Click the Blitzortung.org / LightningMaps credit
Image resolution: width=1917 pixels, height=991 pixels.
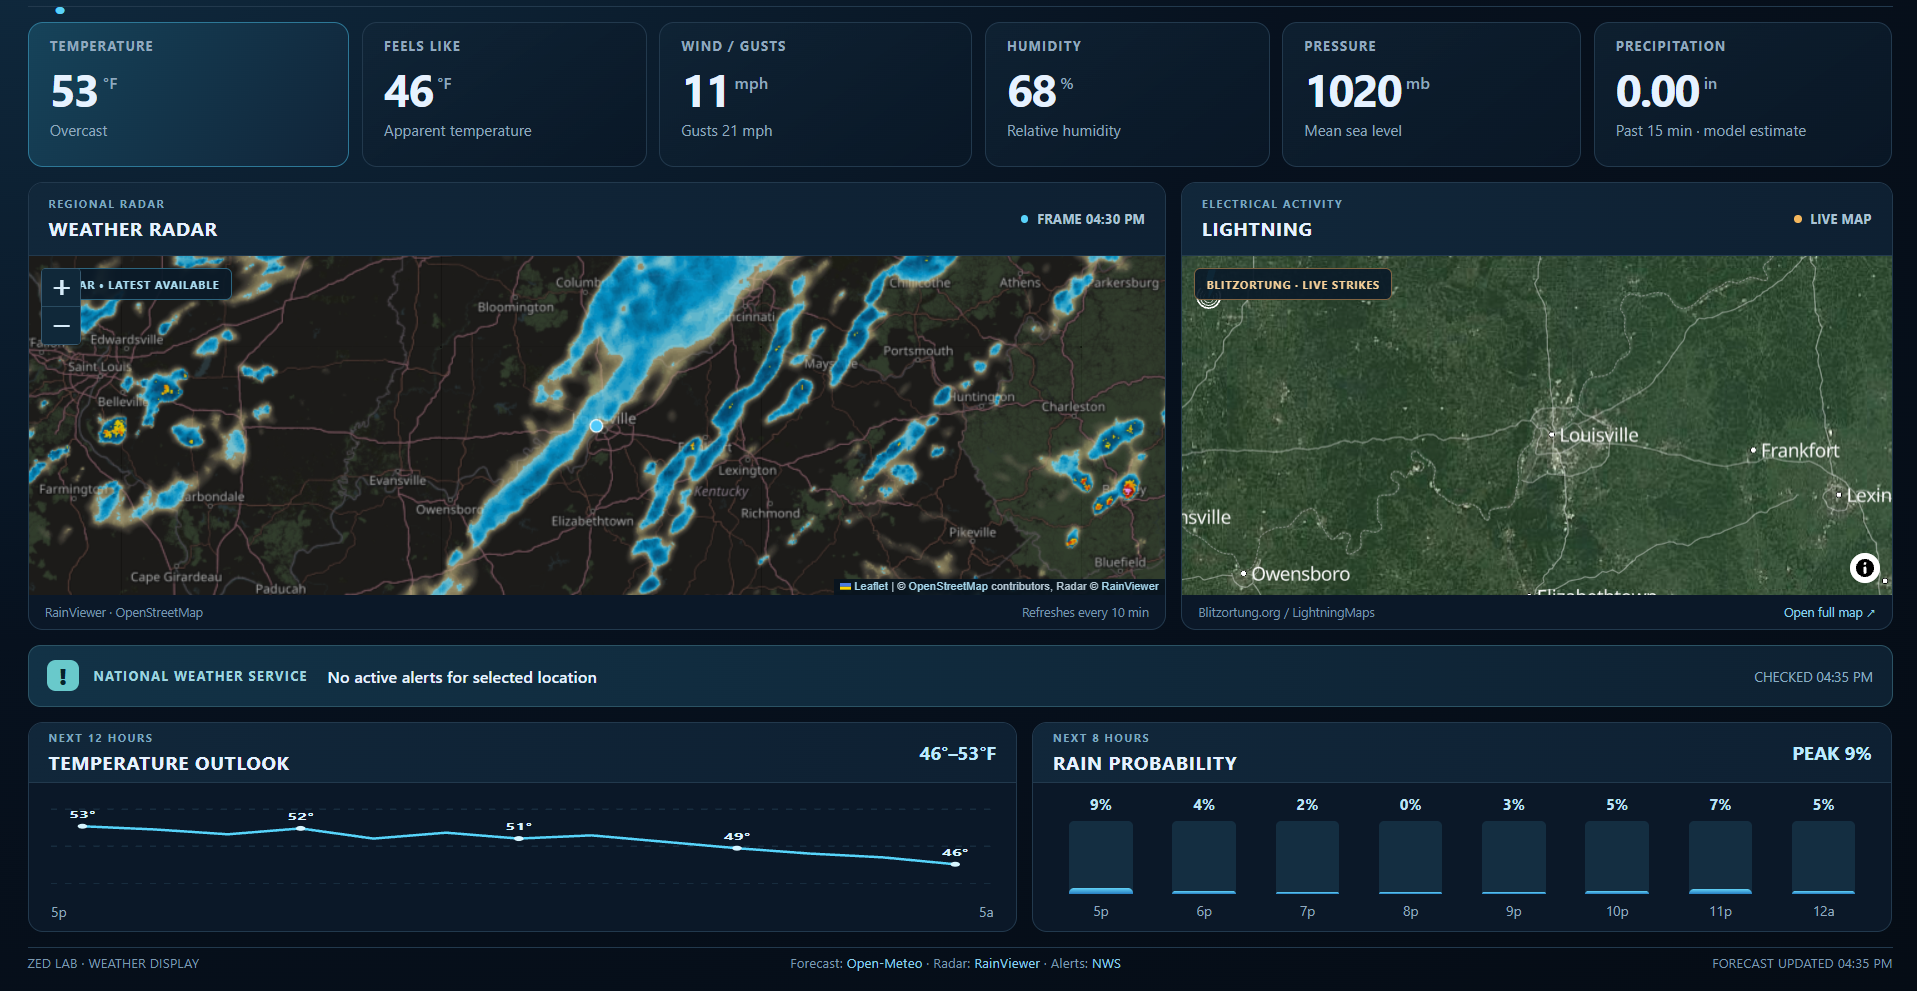click(x=1286, y=613)
